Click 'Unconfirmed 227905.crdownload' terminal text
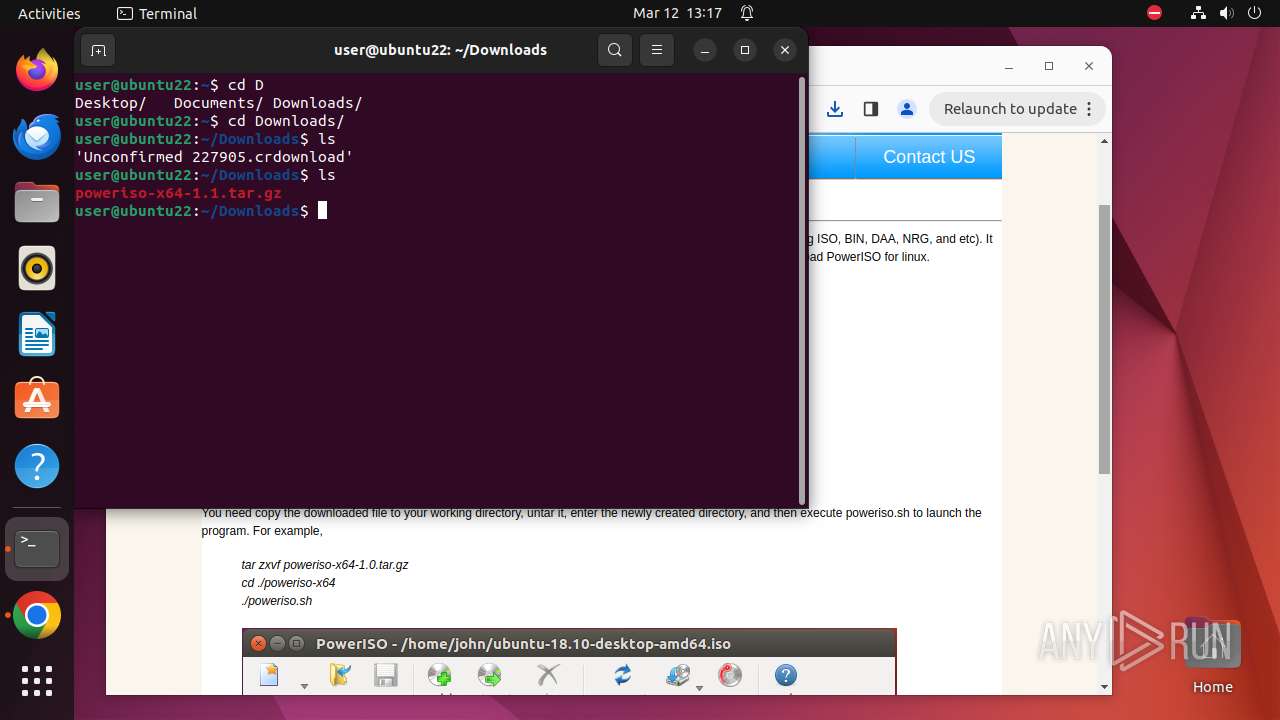Viewport: 1280px width, 720px height. [x=214, y=157]
